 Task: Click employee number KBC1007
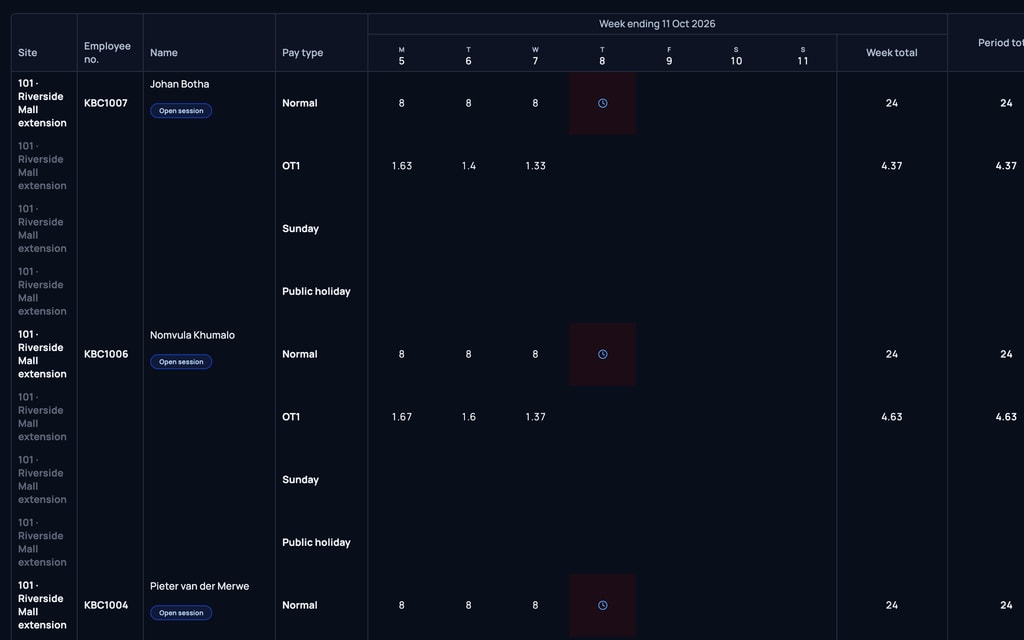click(x=106, y=103)
